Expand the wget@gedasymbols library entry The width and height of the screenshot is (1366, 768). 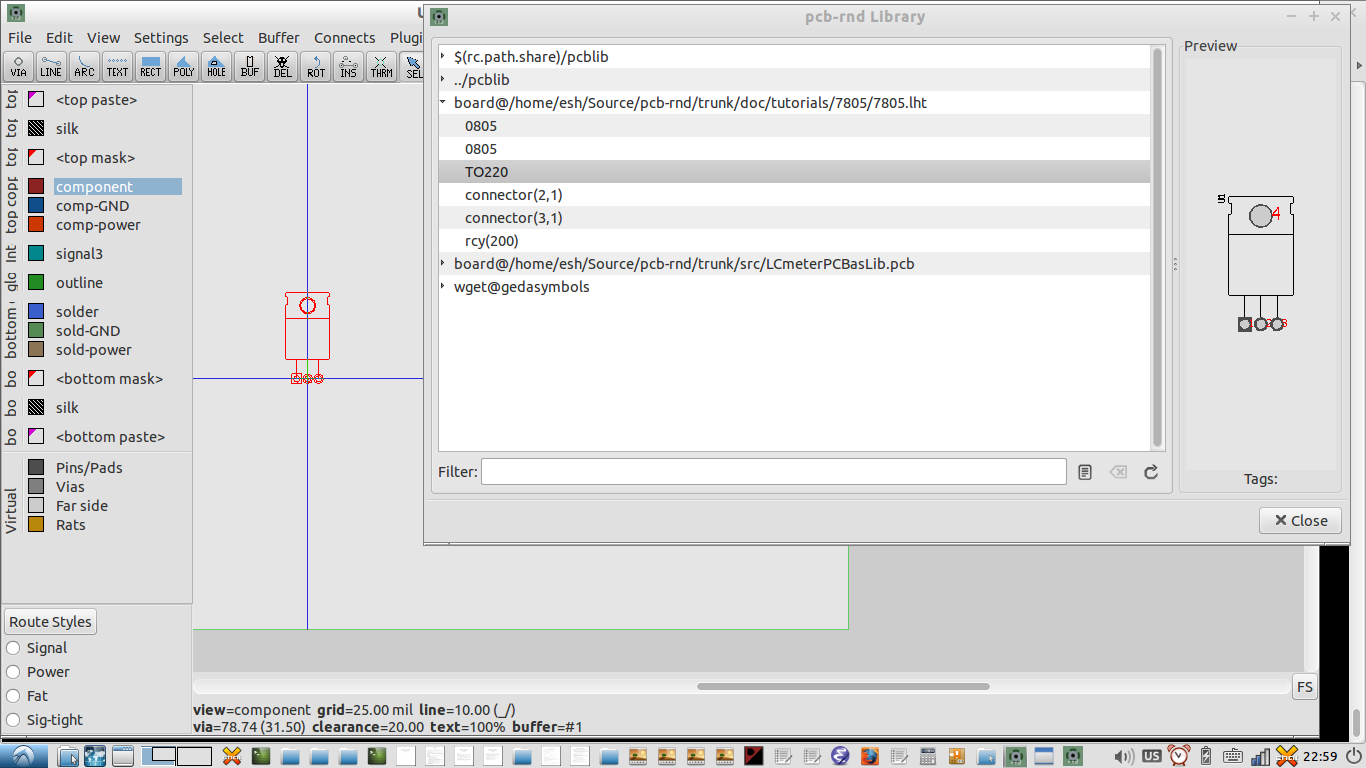(443, 287)
